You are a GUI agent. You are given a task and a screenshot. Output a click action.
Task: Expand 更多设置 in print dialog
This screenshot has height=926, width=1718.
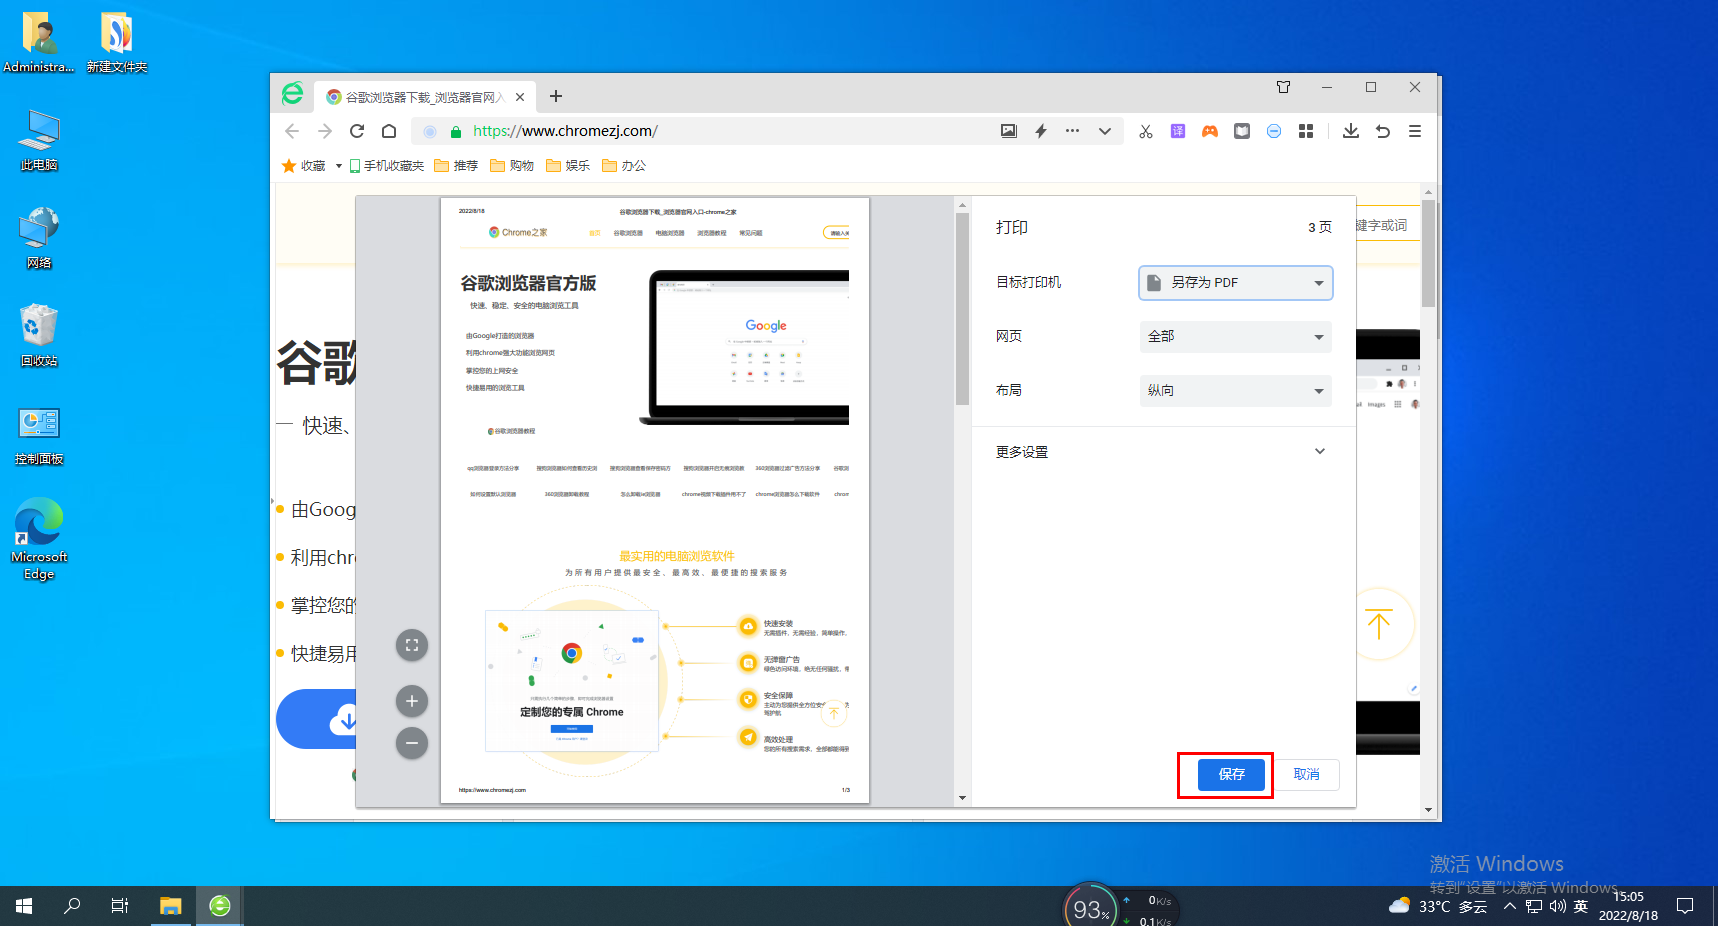(1162, 452)
